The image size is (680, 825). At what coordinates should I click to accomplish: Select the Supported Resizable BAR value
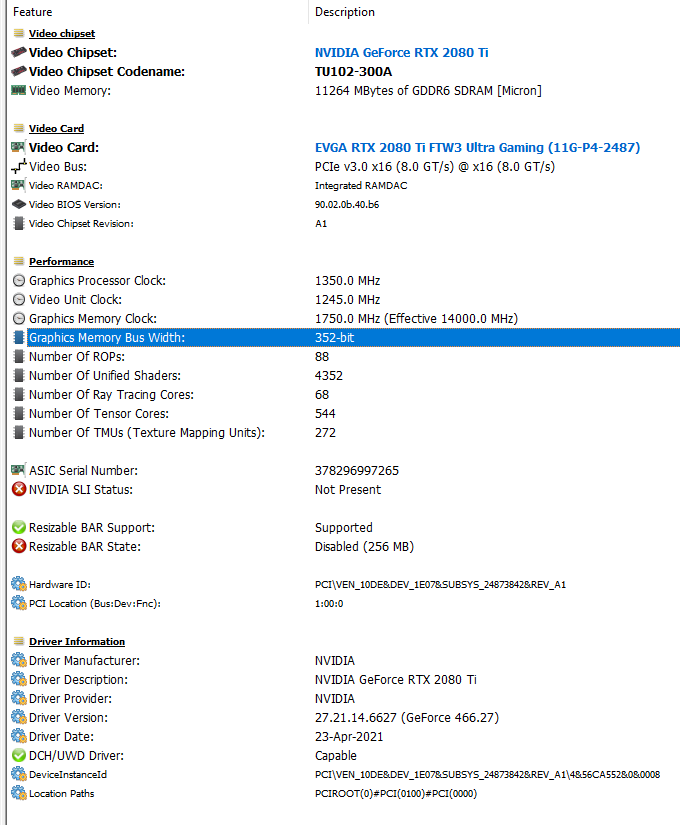coord(344,528)
